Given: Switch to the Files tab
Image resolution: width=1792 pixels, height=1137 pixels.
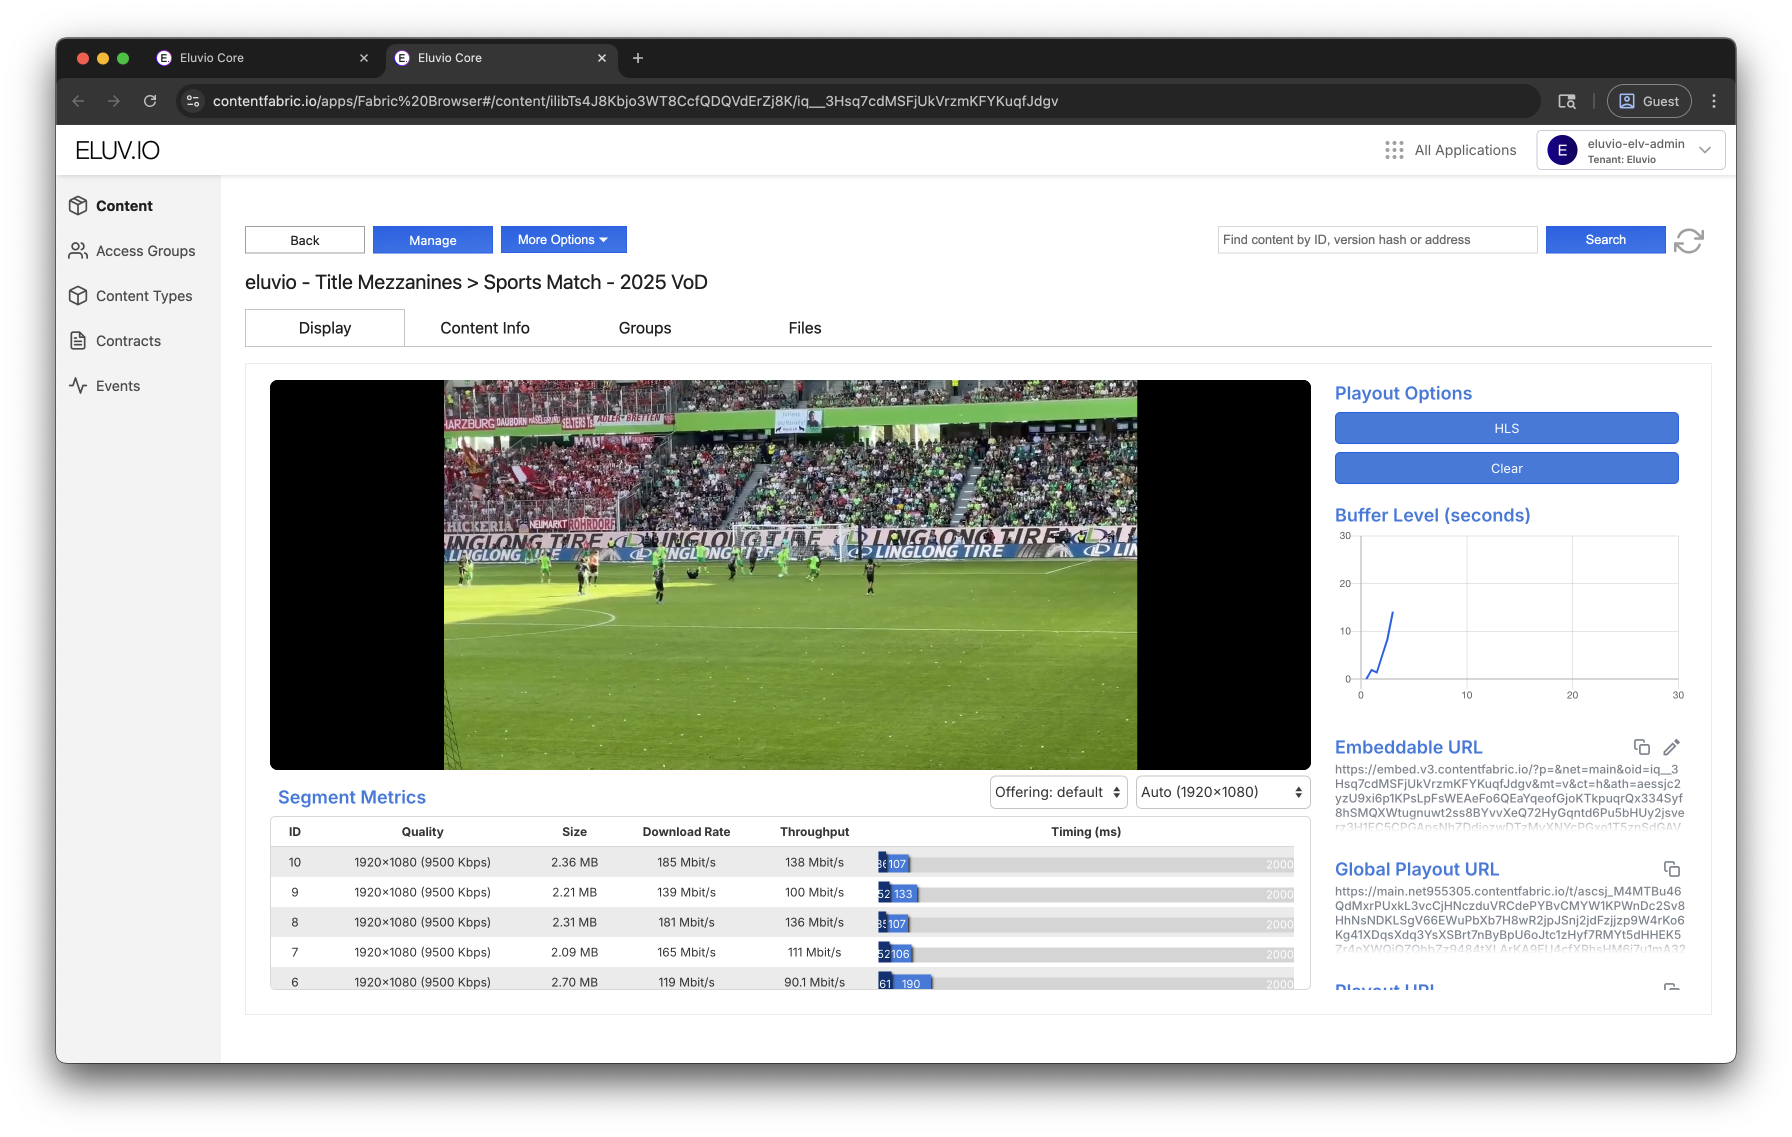Looking at the screenshot, I should tap(804, 328).
